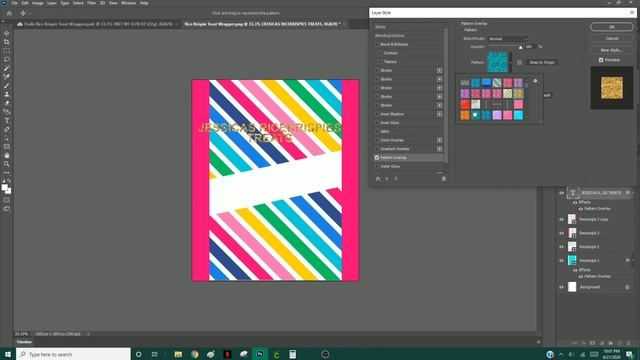Click the Background layer lock icon
Screen dimensions: 640x360
(627, 287)
